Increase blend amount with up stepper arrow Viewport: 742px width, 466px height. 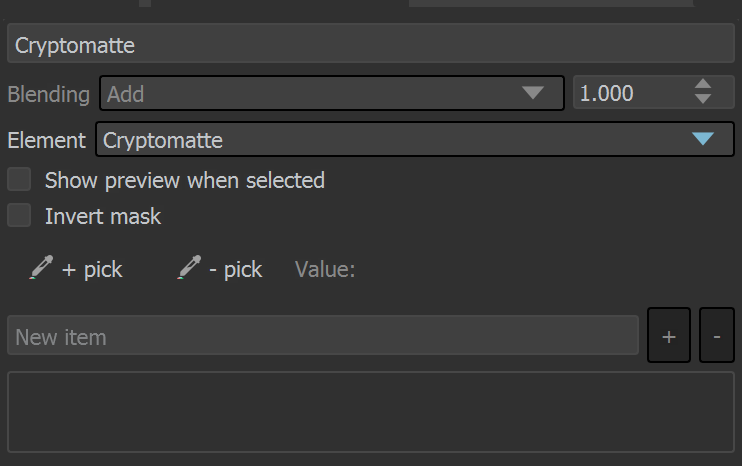pyautogui.click(x=703, y=84)
